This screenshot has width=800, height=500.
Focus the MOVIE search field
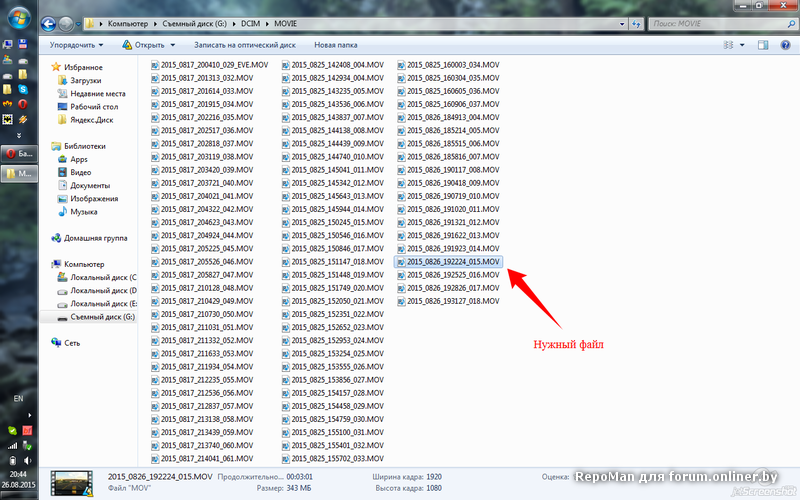(x=722, y=23)
